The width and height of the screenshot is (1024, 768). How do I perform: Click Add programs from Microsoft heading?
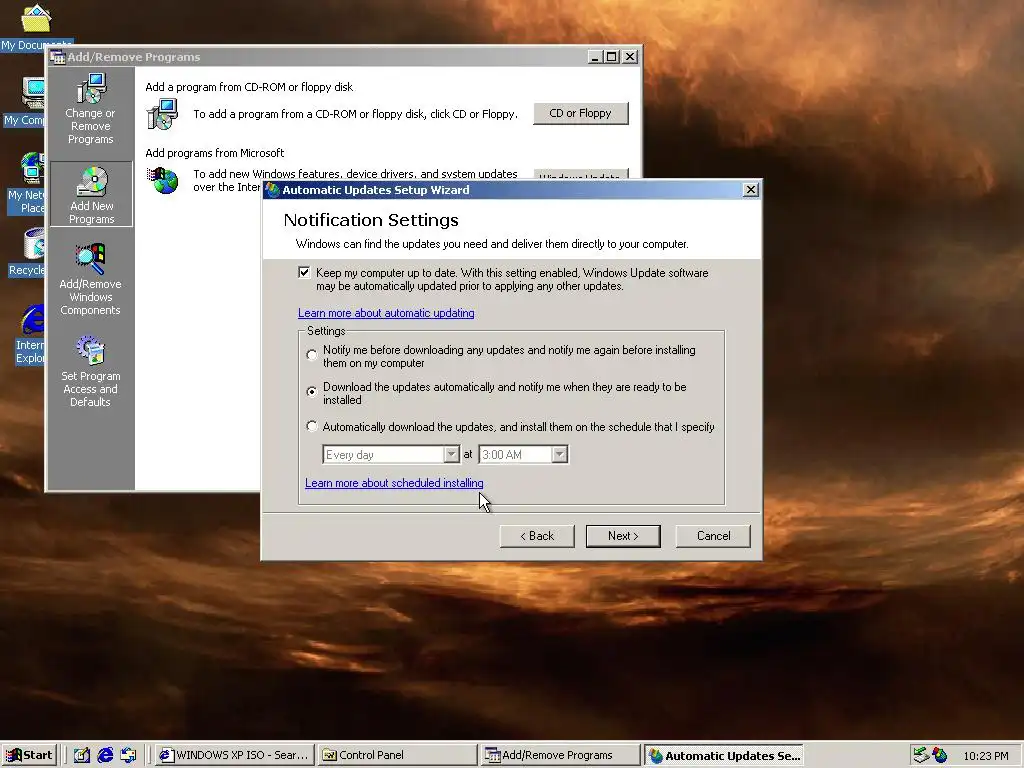click(215, 153)
